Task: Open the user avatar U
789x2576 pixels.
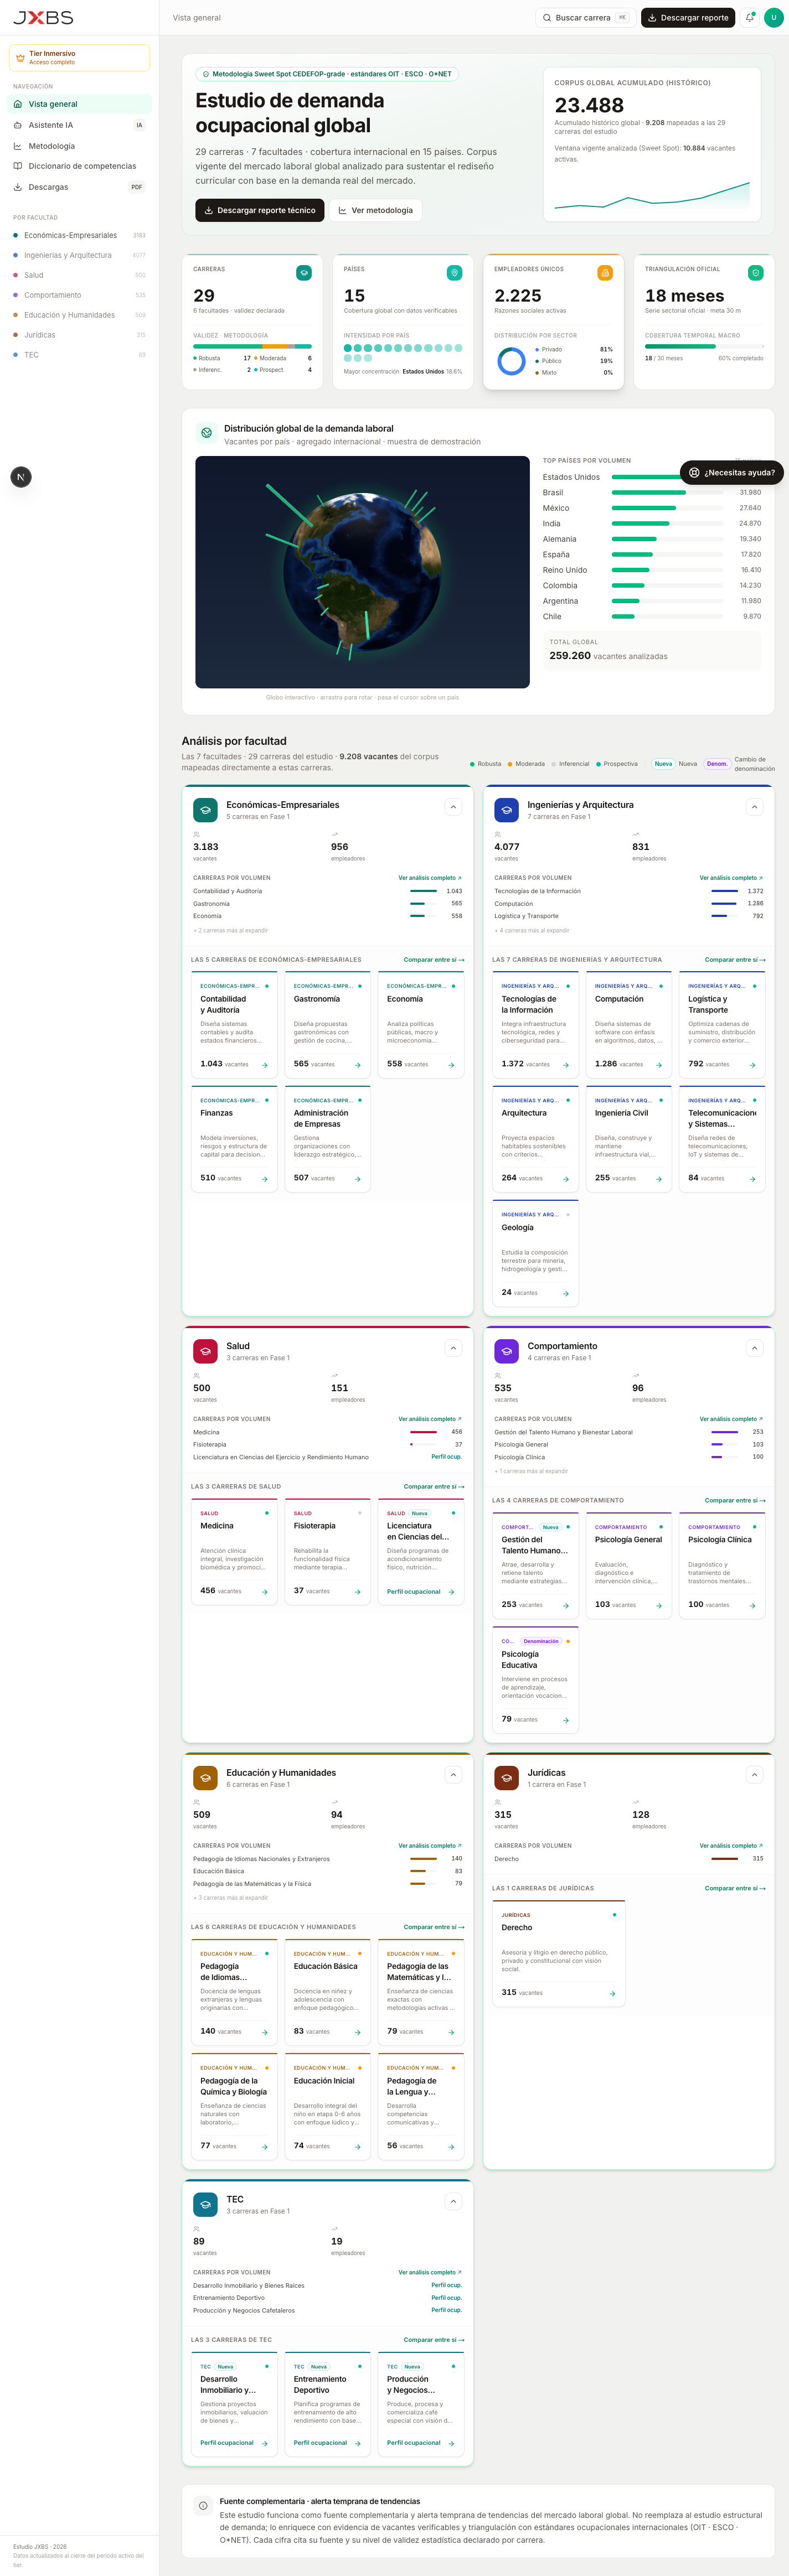Action: pos(773,18)
